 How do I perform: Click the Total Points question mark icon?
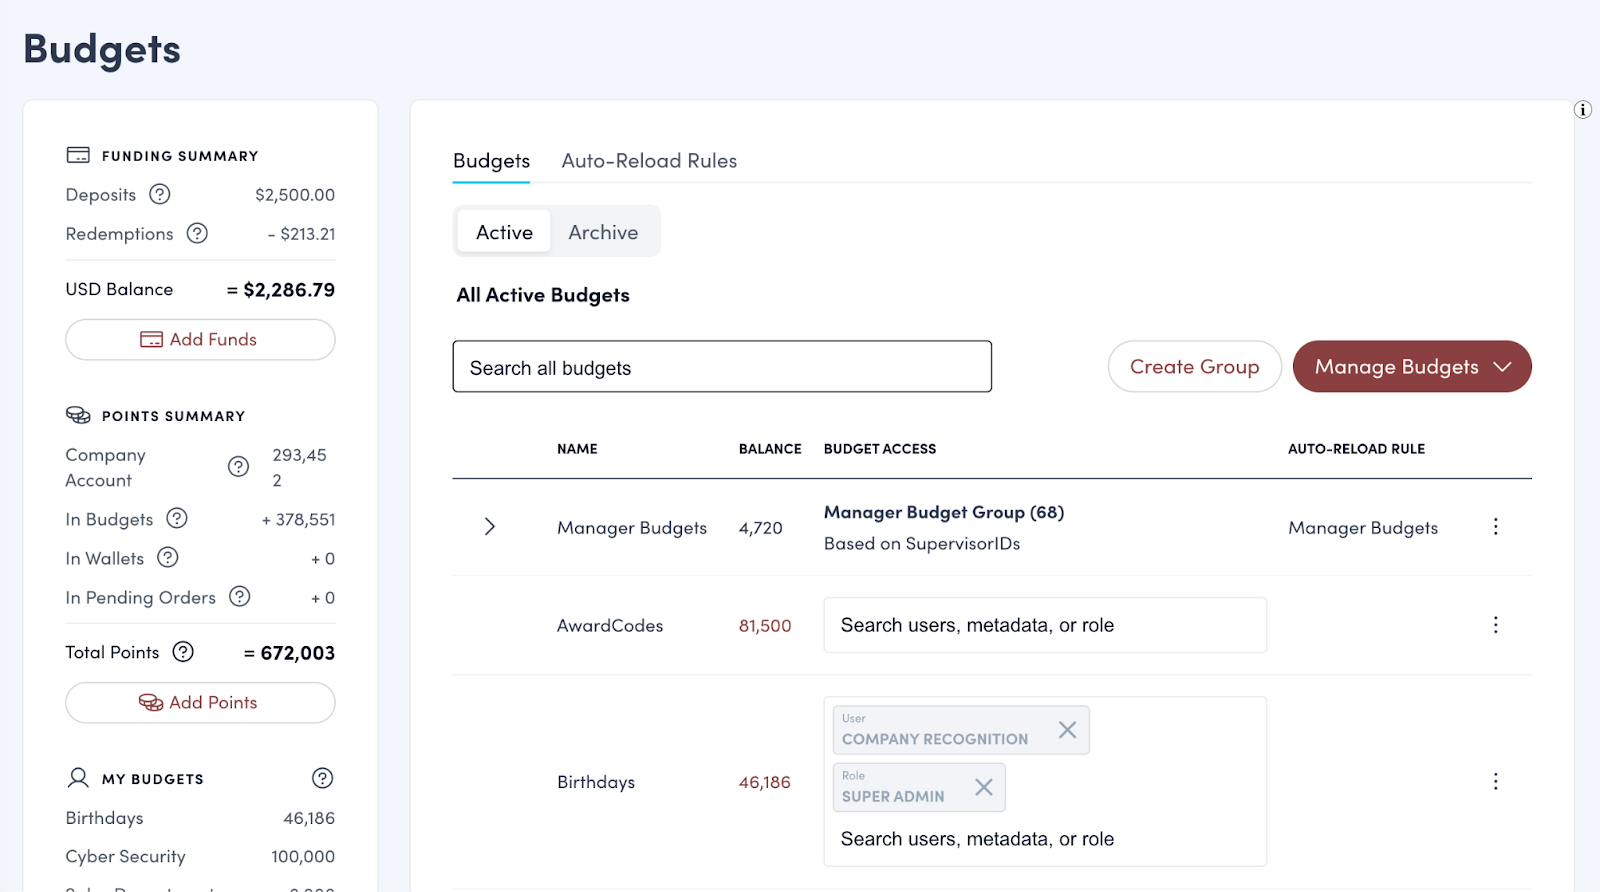pyautogui.click(x=183, y=652)
